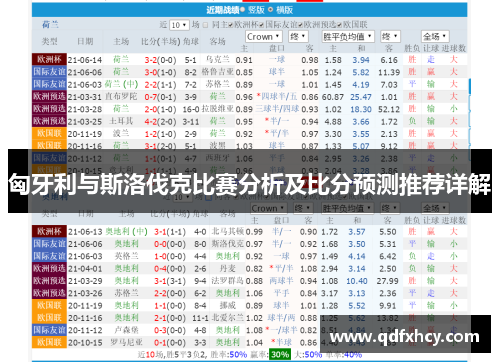500x362 pixels.
Task: Click the 3.94 draw odds value
Action: point(361,60)
